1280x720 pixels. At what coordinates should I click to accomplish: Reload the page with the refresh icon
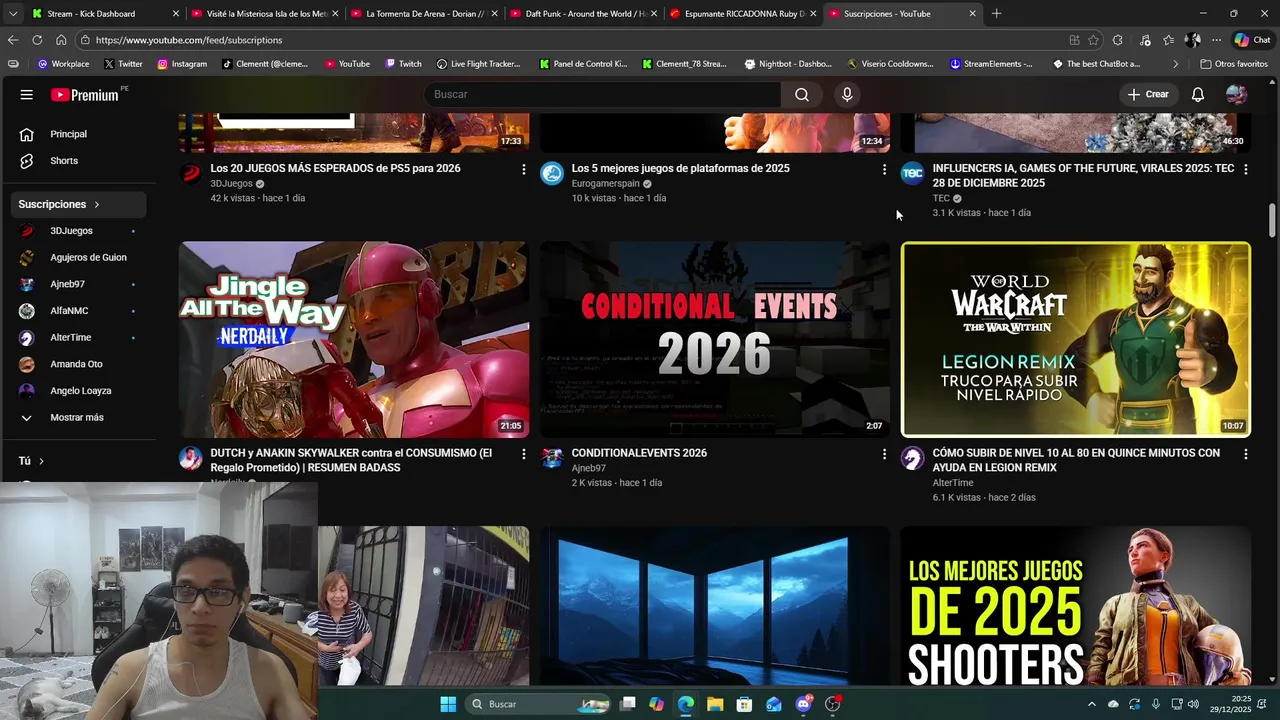[37, 40]
